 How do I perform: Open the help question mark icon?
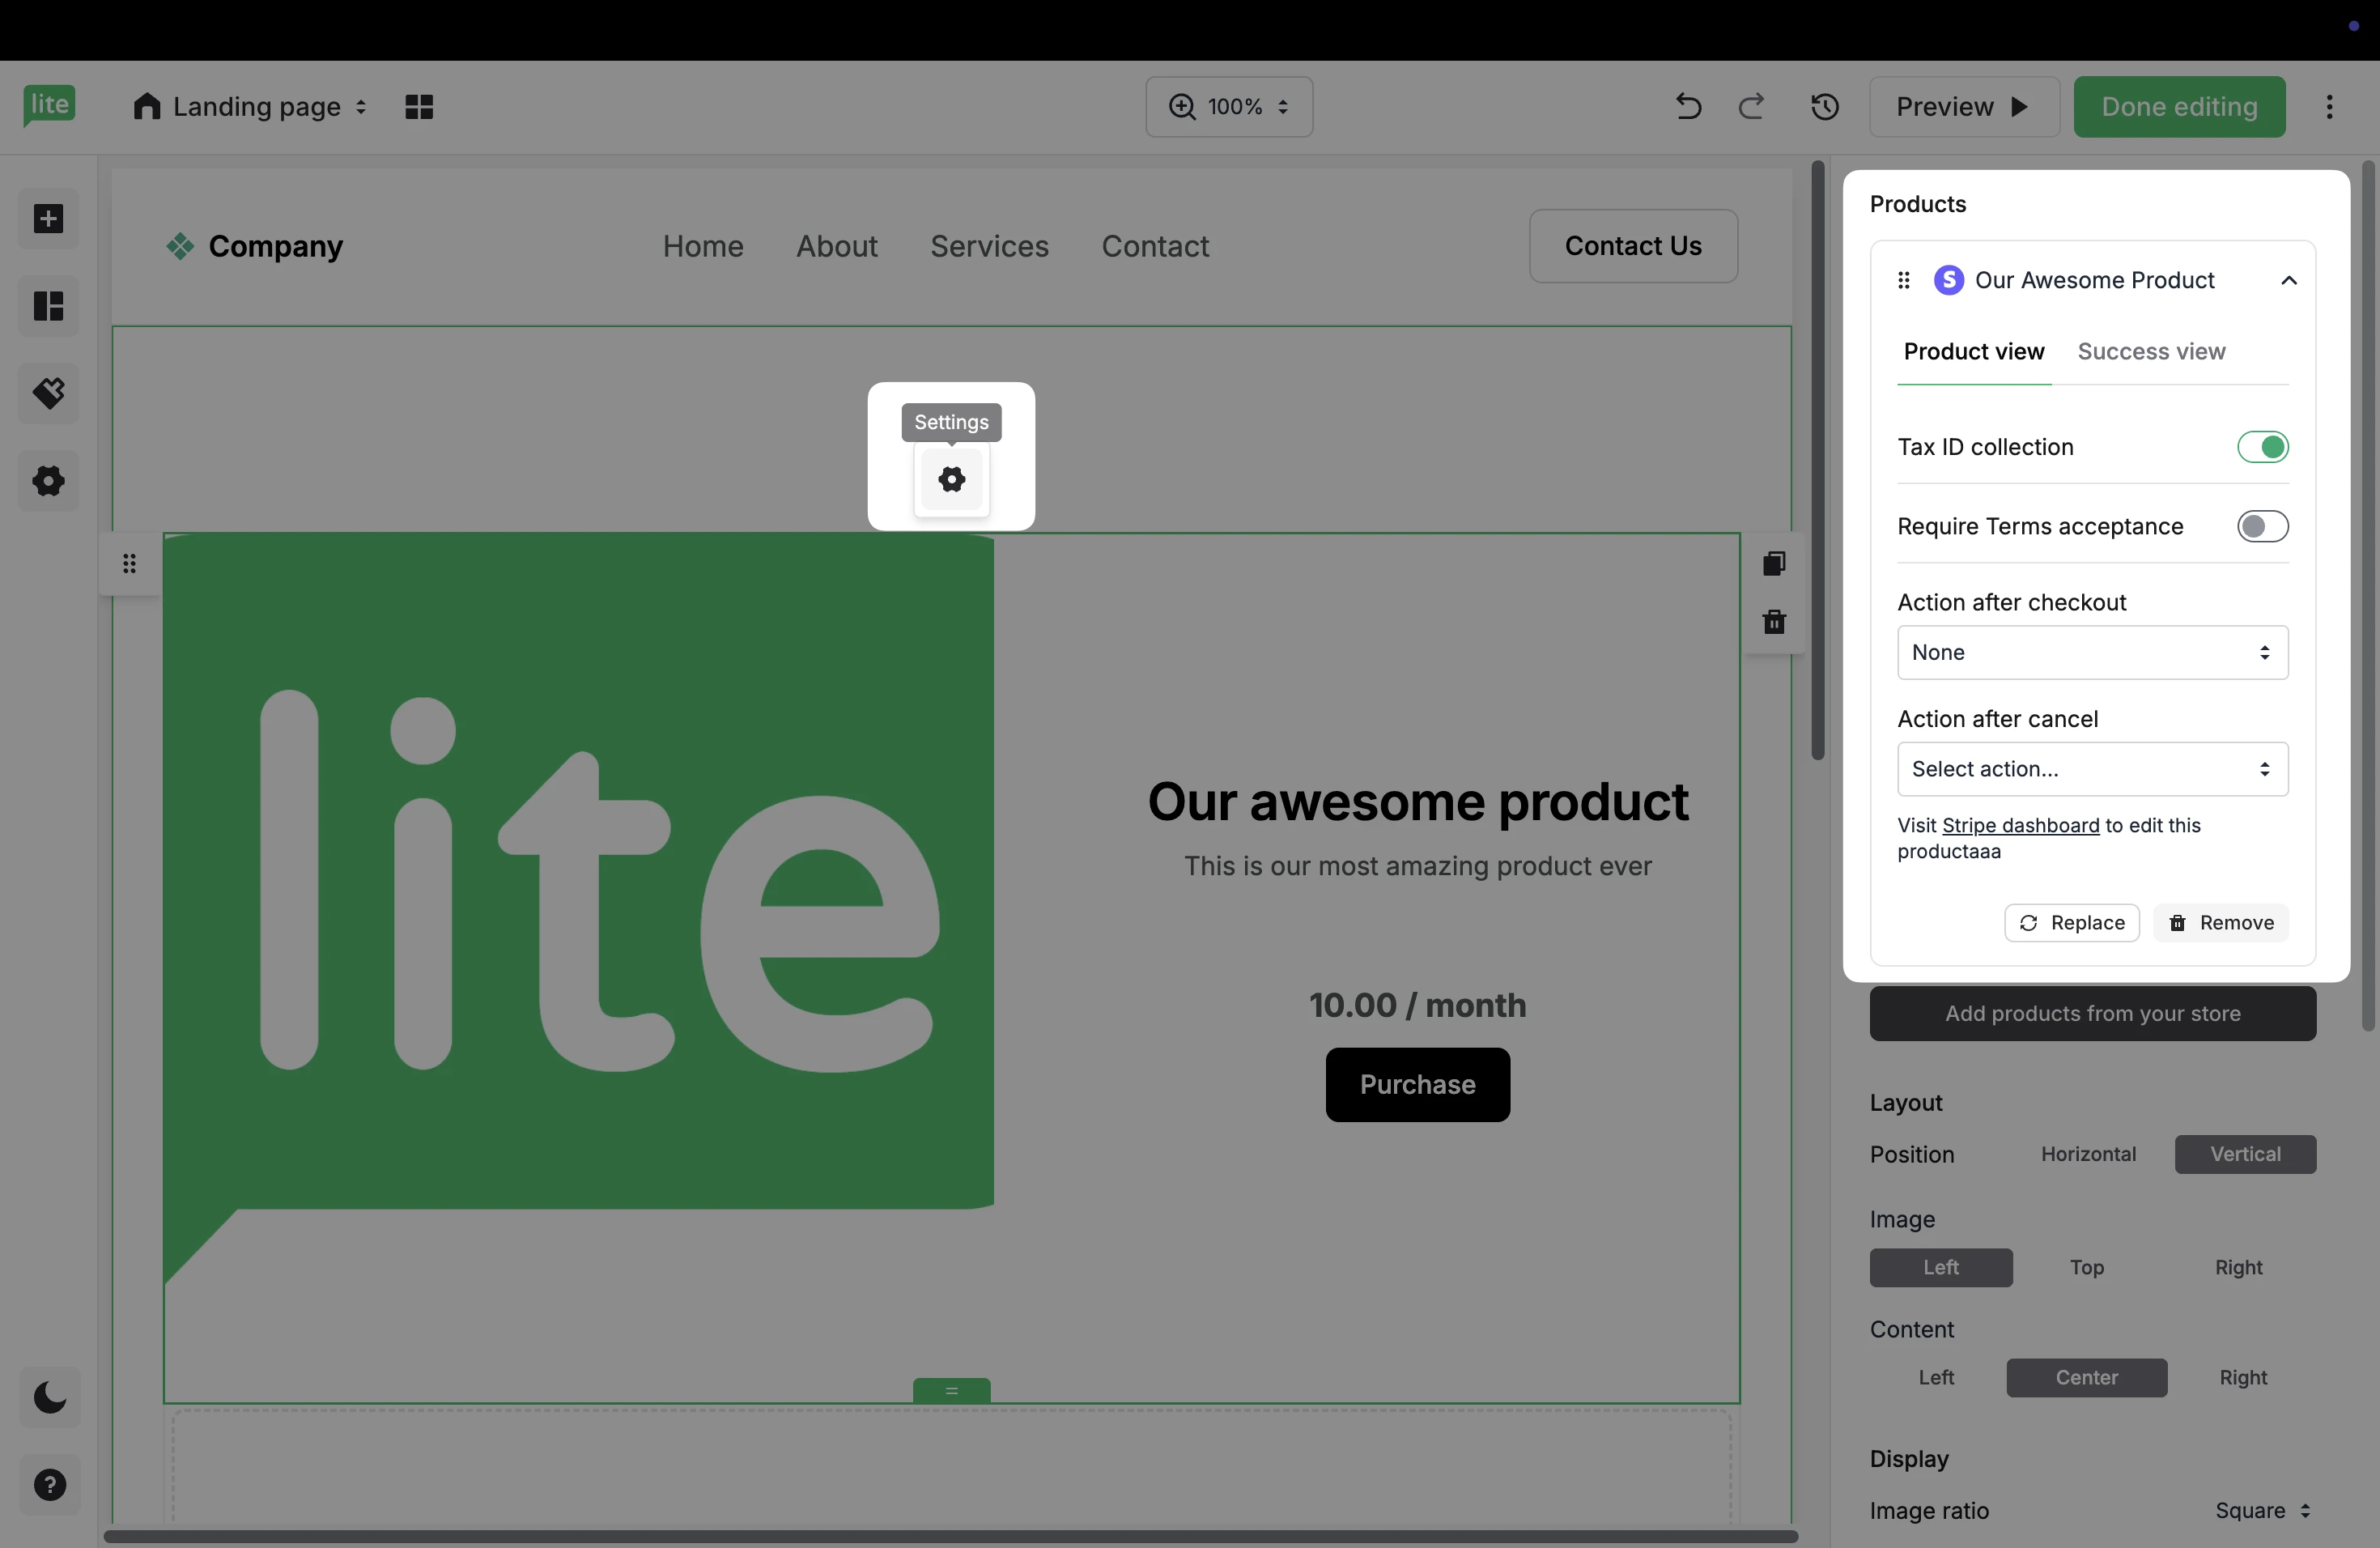tap(49, 1485)
